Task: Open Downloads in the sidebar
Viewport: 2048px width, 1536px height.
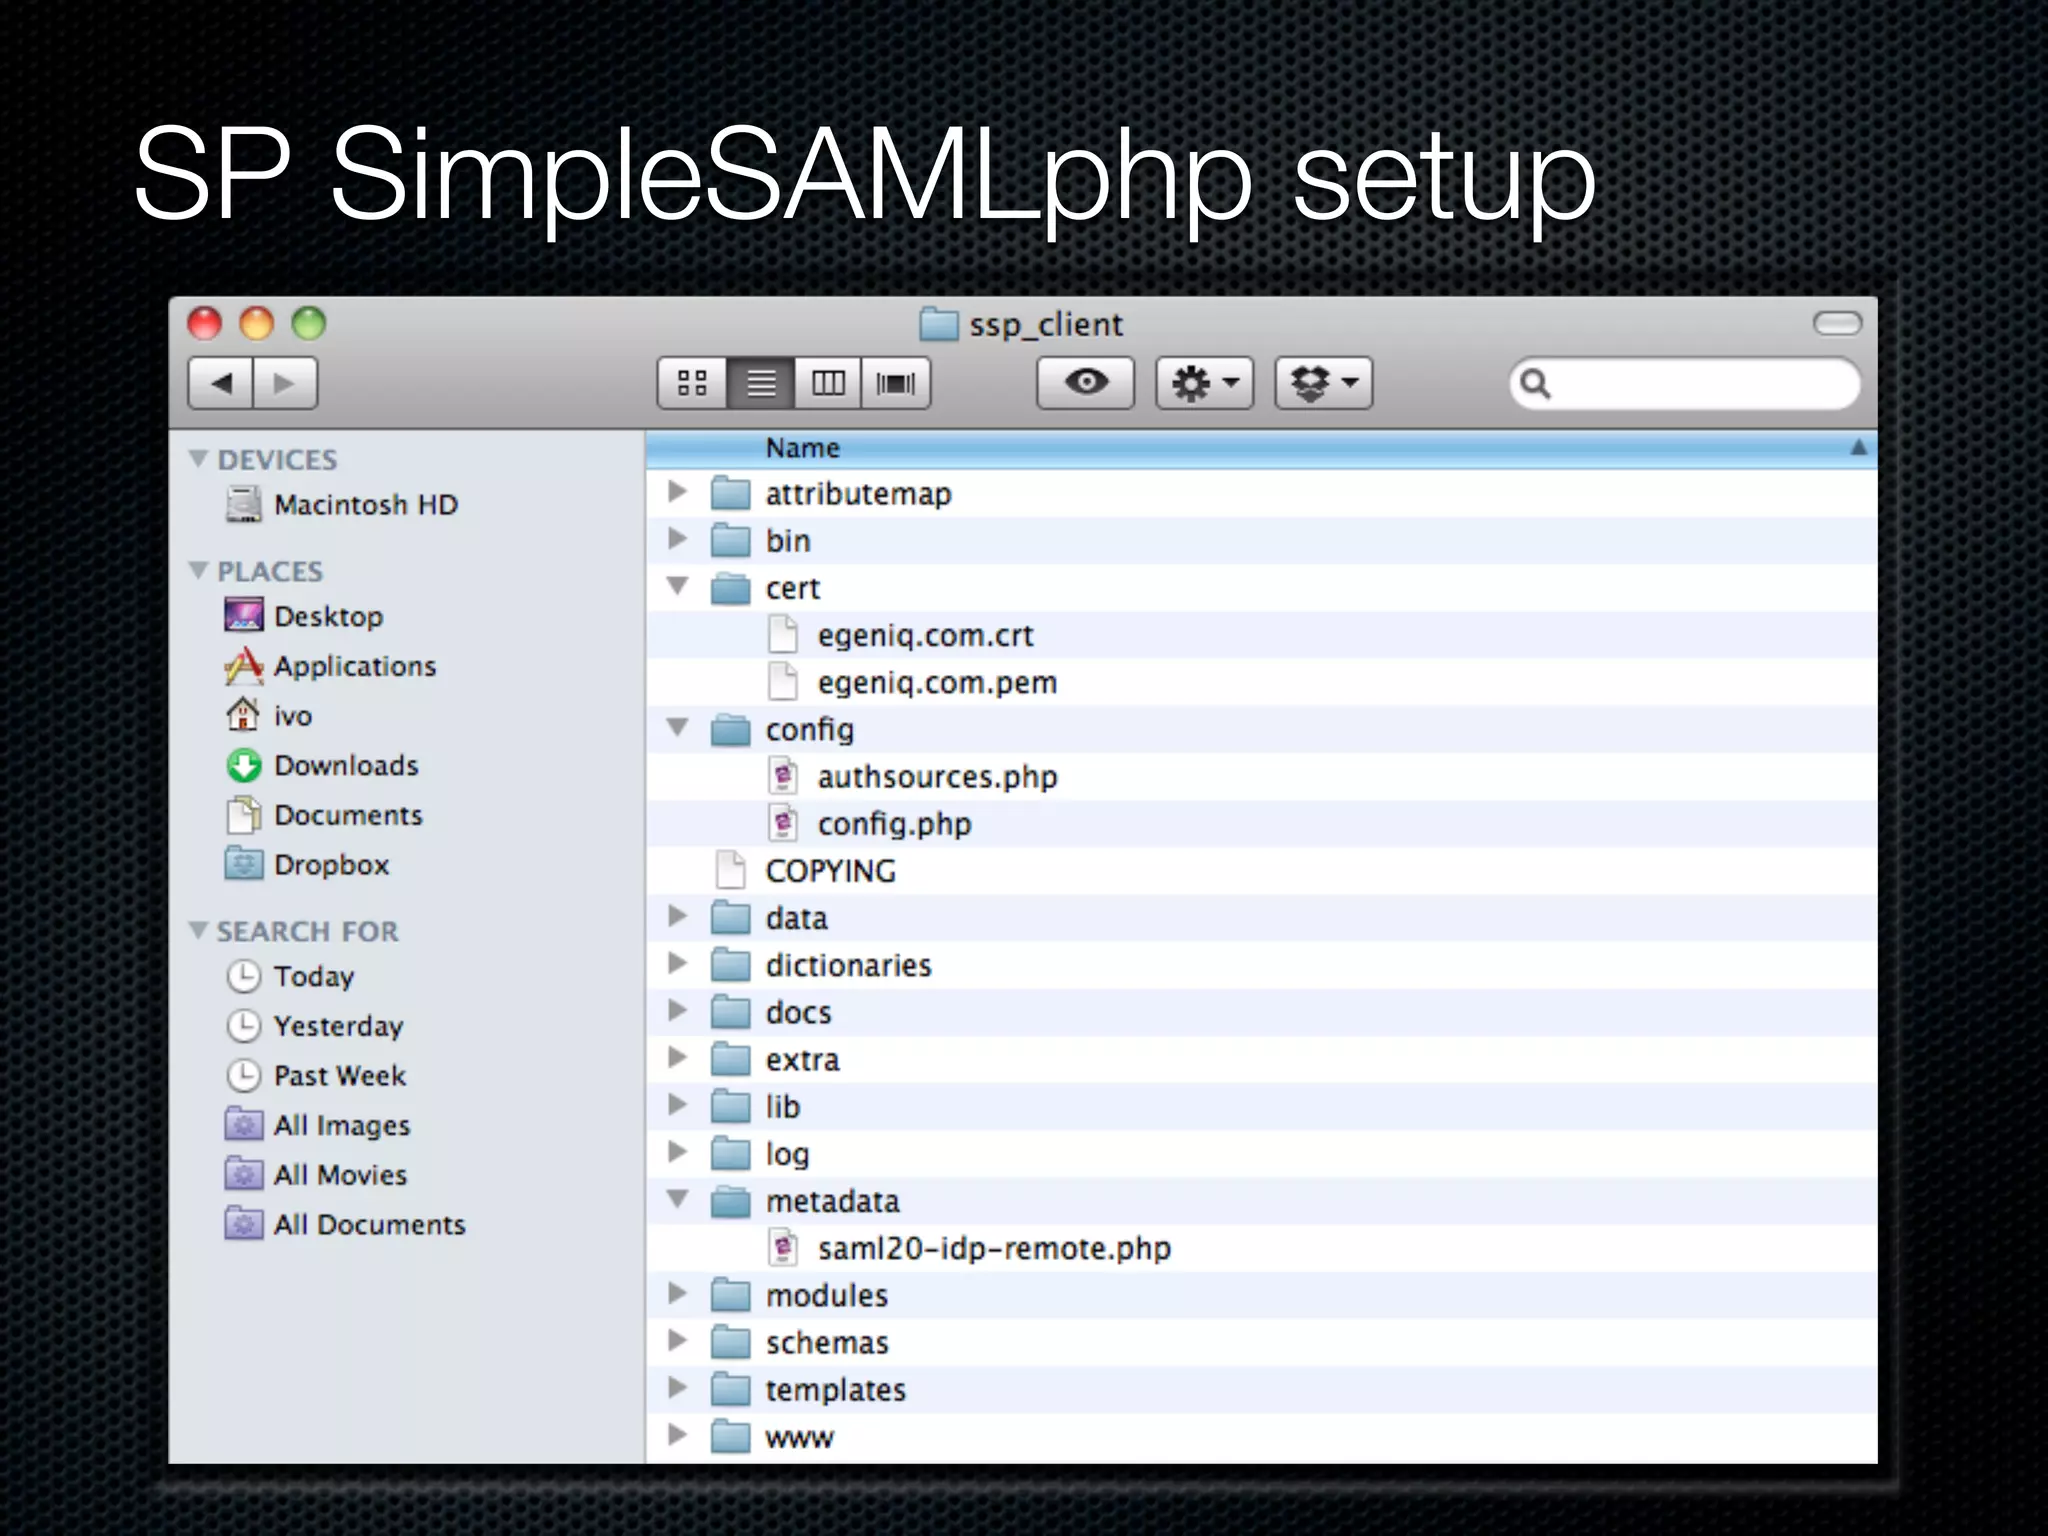Action: [x=346, y=766]
